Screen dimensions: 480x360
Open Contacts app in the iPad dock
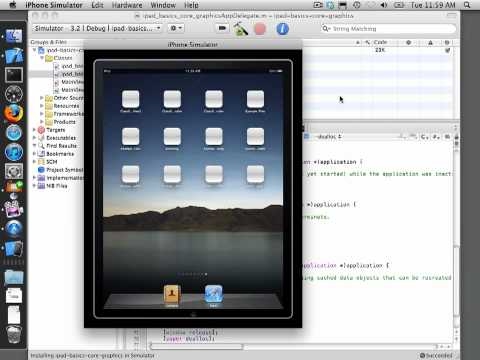coord(172,294)
